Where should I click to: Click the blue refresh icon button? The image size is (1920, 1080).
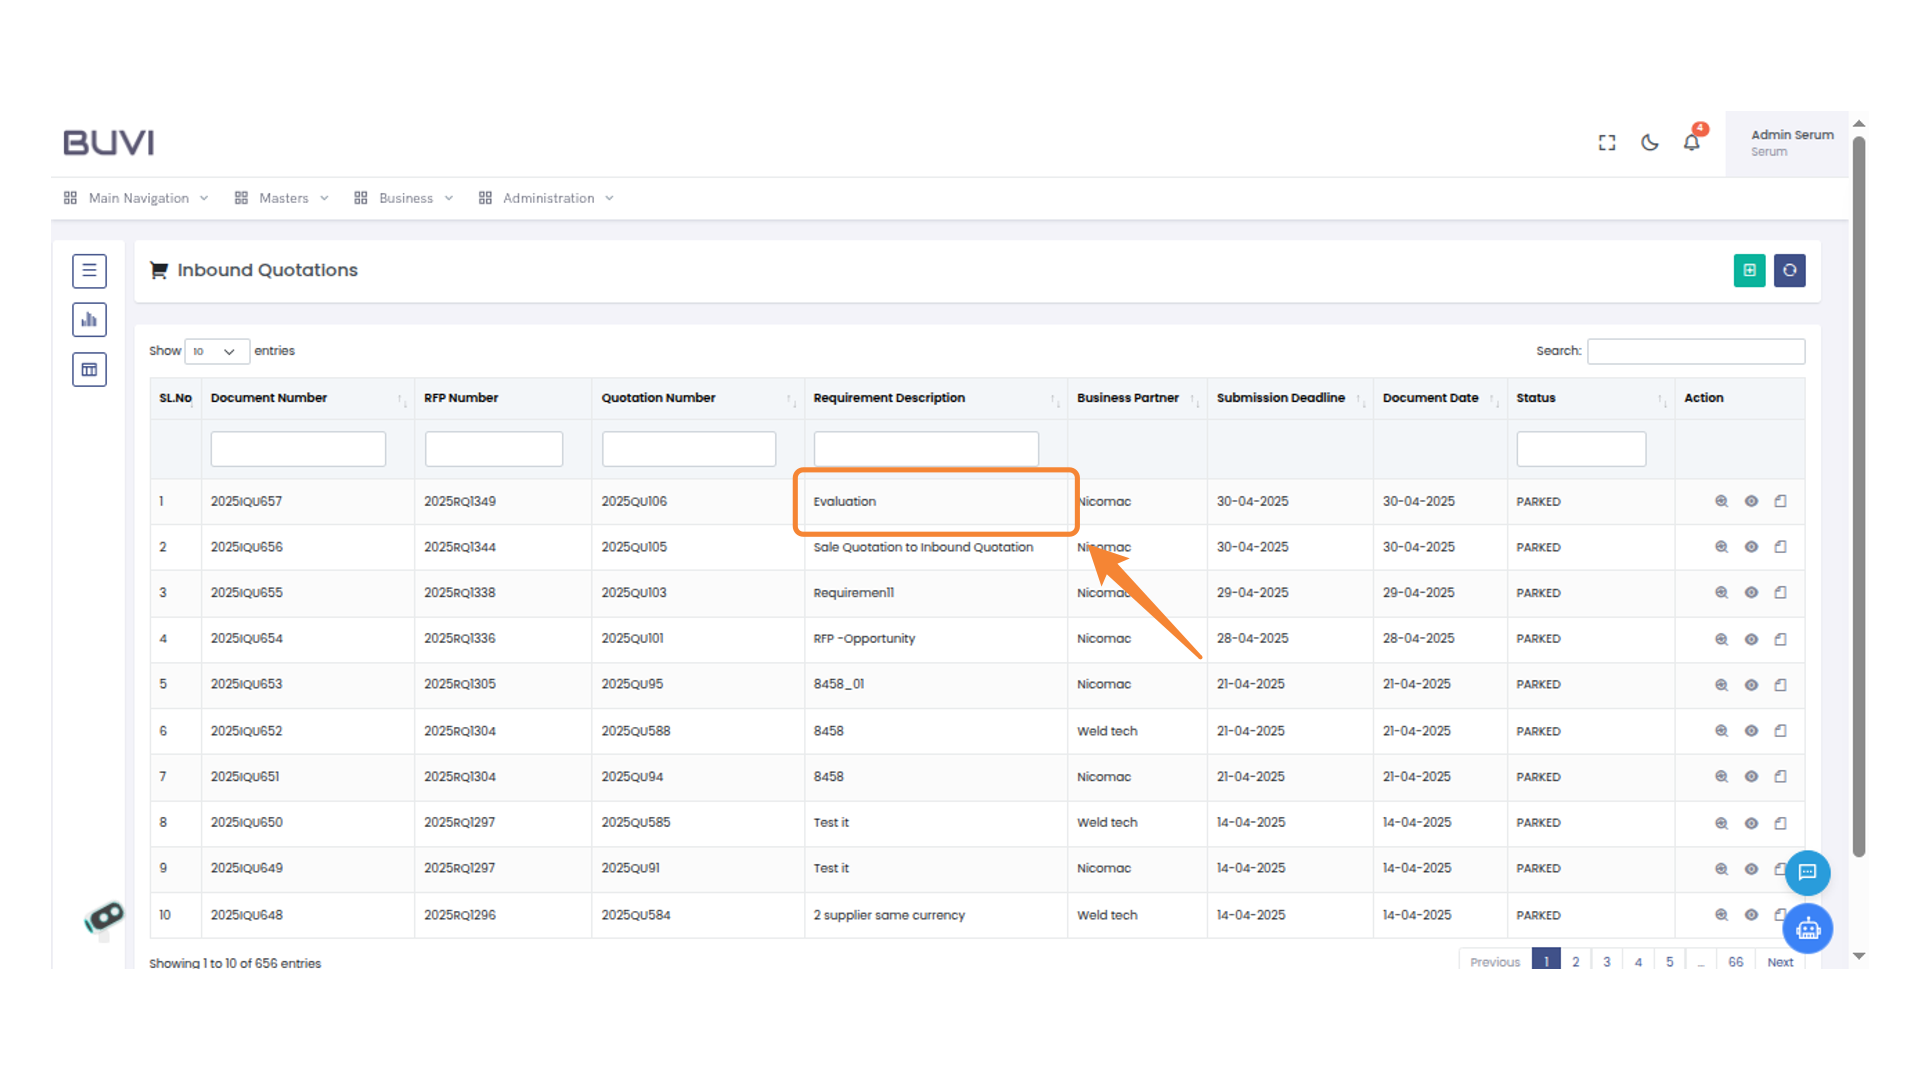1789,270
